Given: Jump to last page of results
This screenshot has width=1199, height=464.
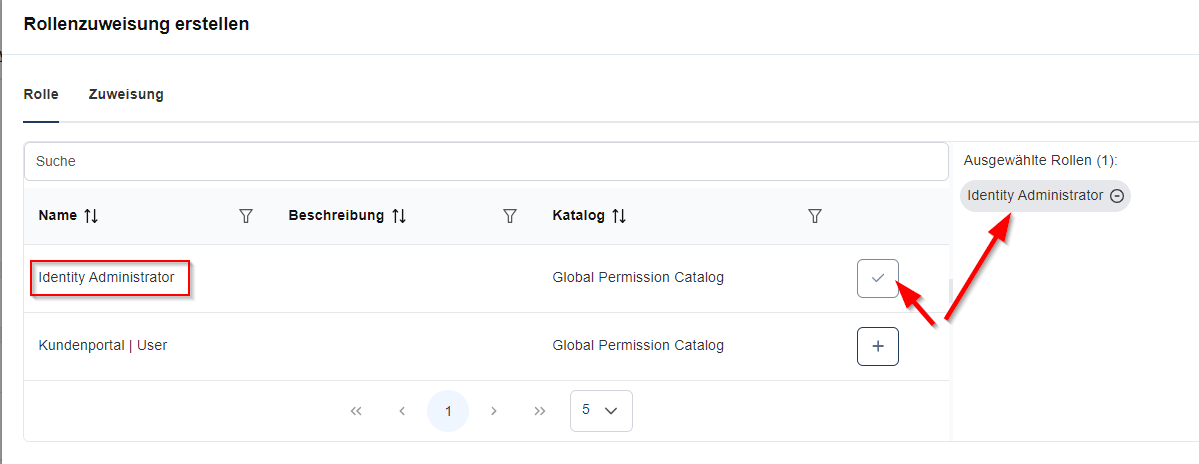Looking at the screenshot, I should 540,411.
